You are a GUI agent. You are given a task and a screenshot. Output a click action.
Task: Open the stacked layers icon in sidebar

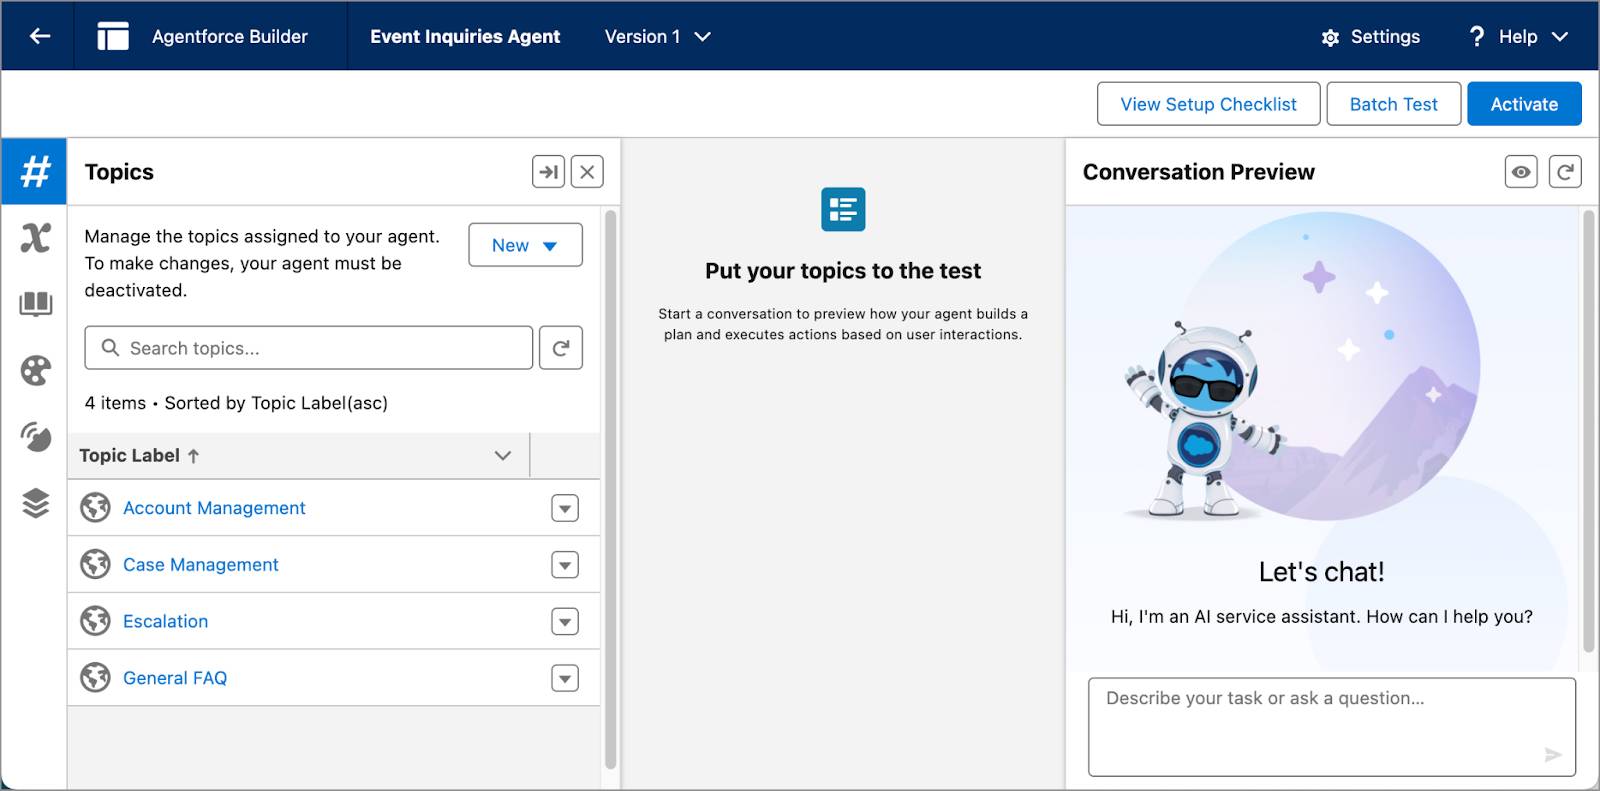35,503
